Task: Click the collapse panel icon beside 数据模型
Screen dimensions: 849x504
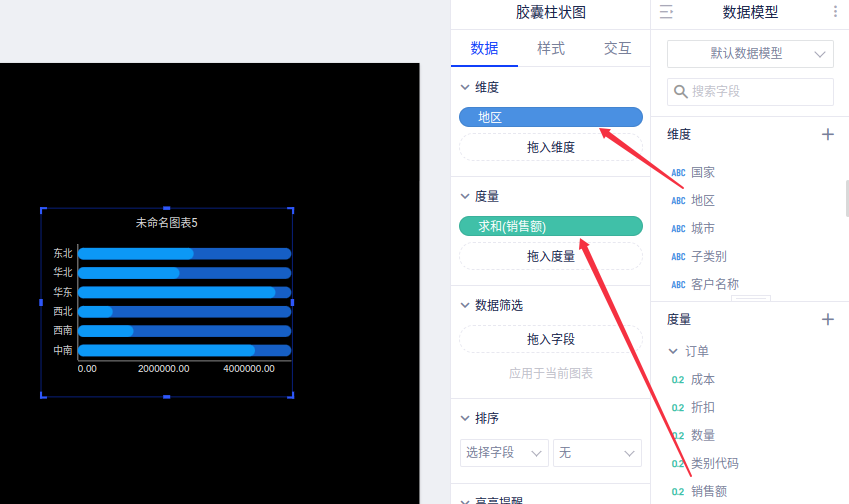Action: (667, 13)
